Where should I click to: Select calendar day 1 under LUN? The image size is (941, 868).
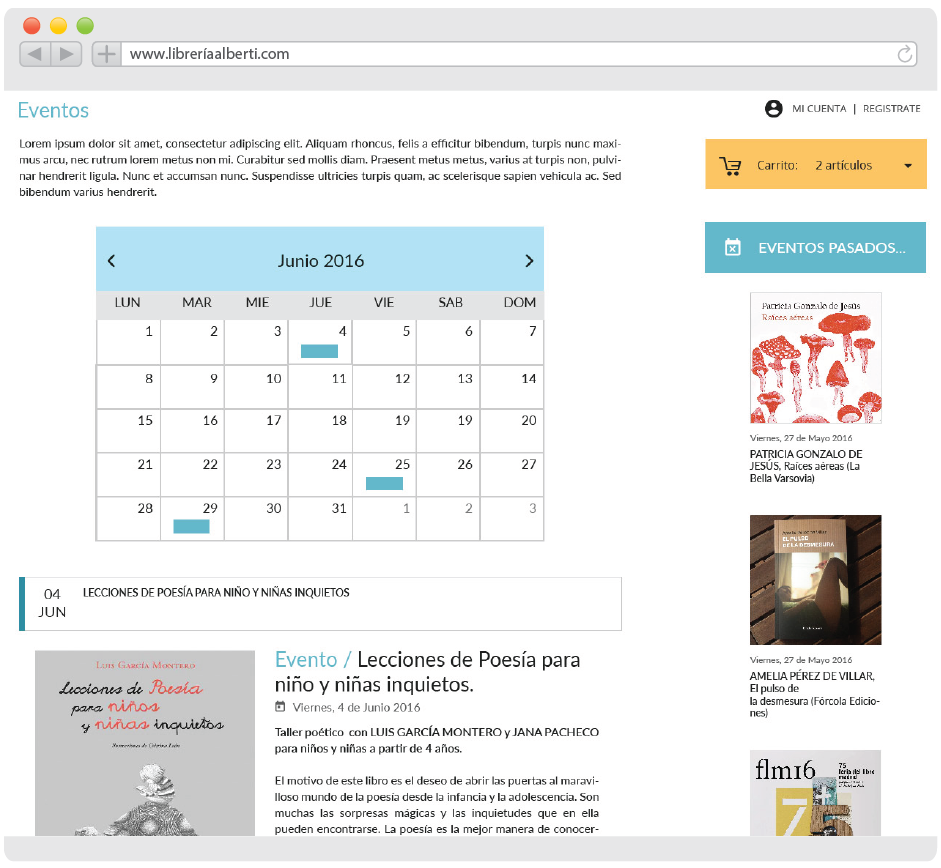[128, 342]
